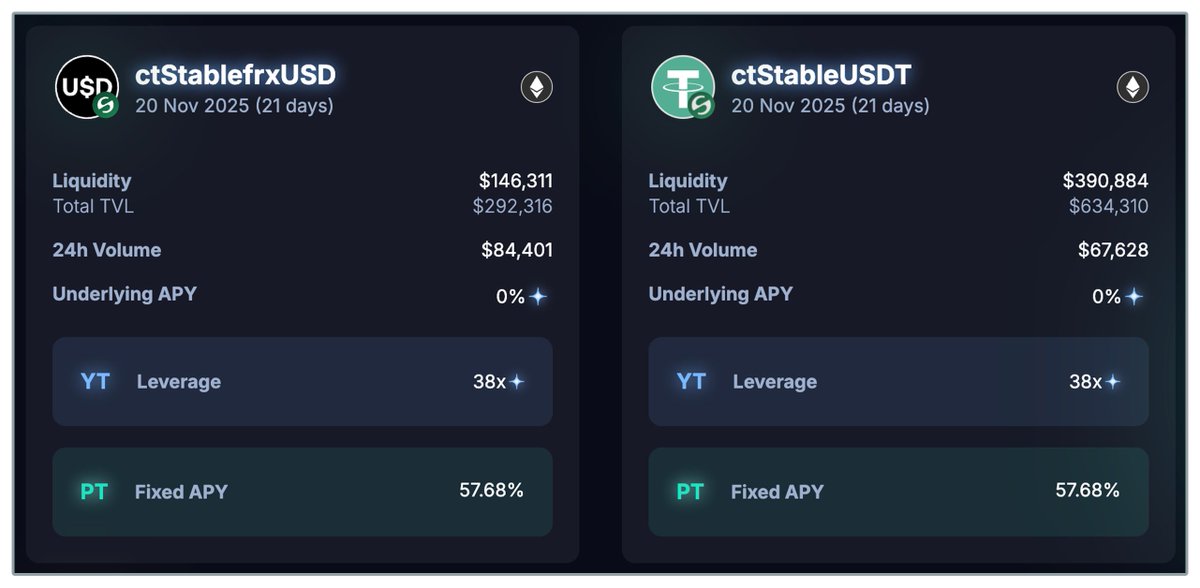Open the ctStablefrxUSD market title

[235, 75]
